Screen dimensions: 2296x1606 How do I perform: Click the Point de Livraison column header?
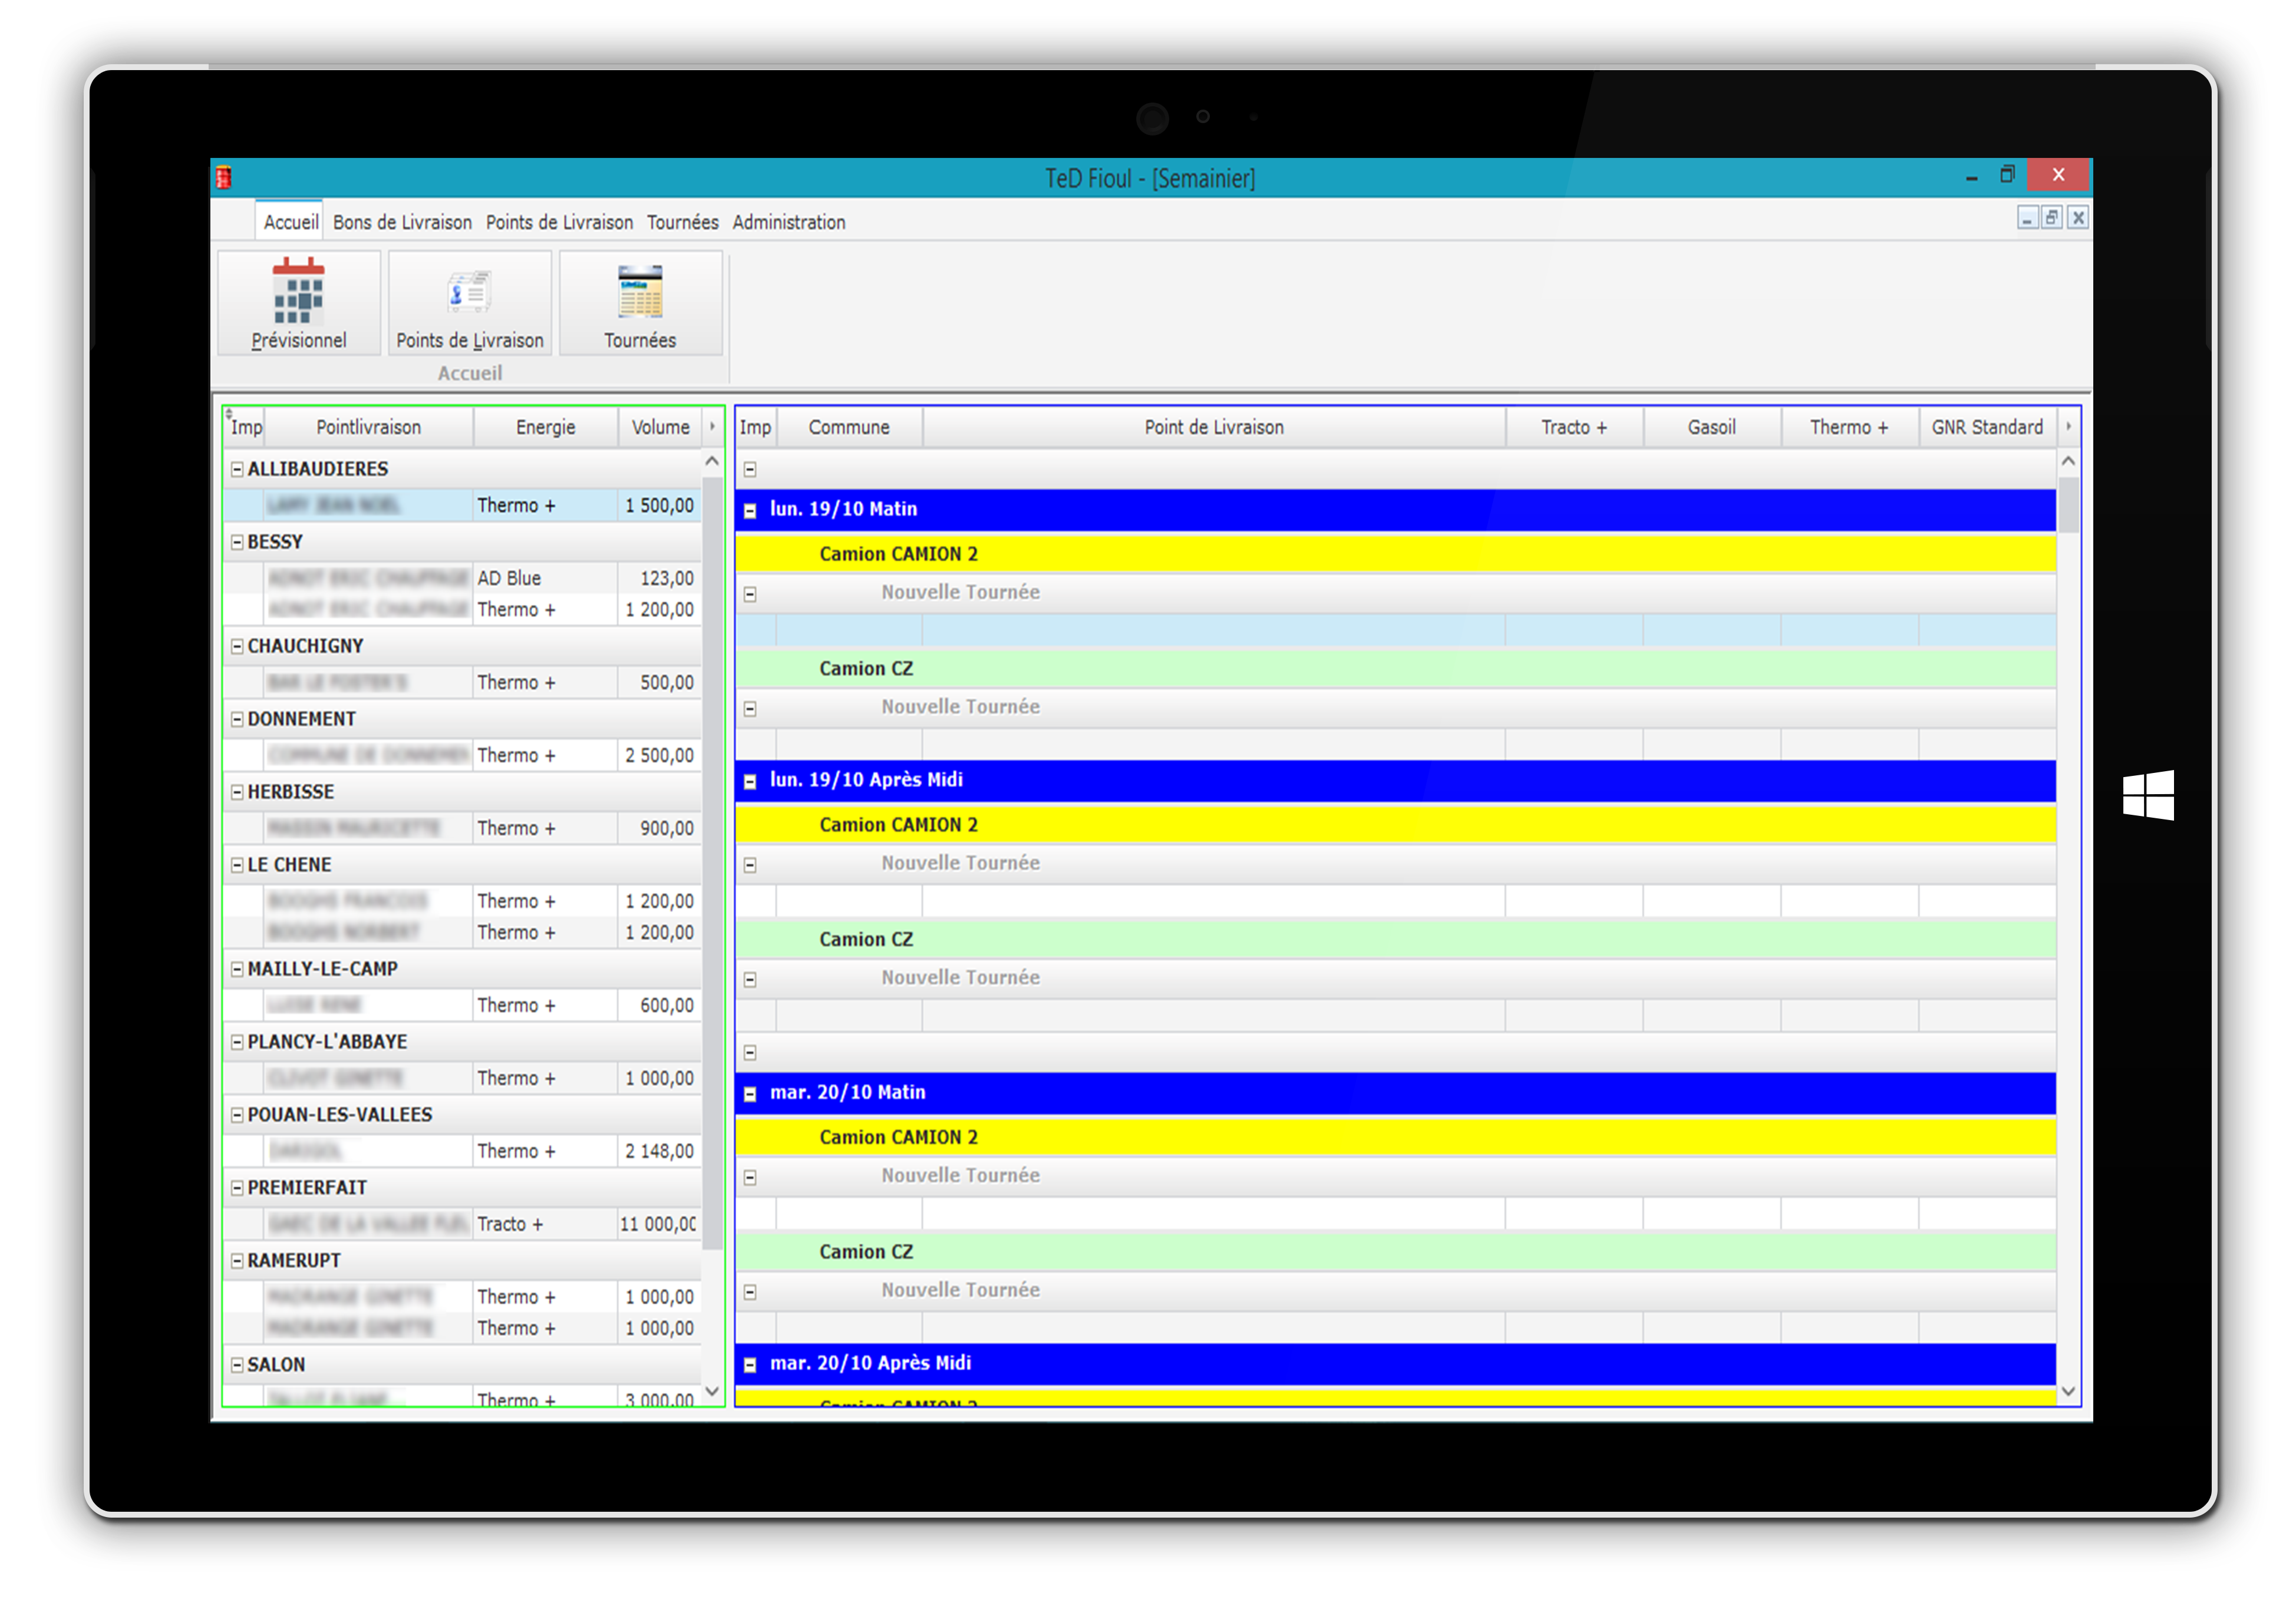[x=1213, y=427]
